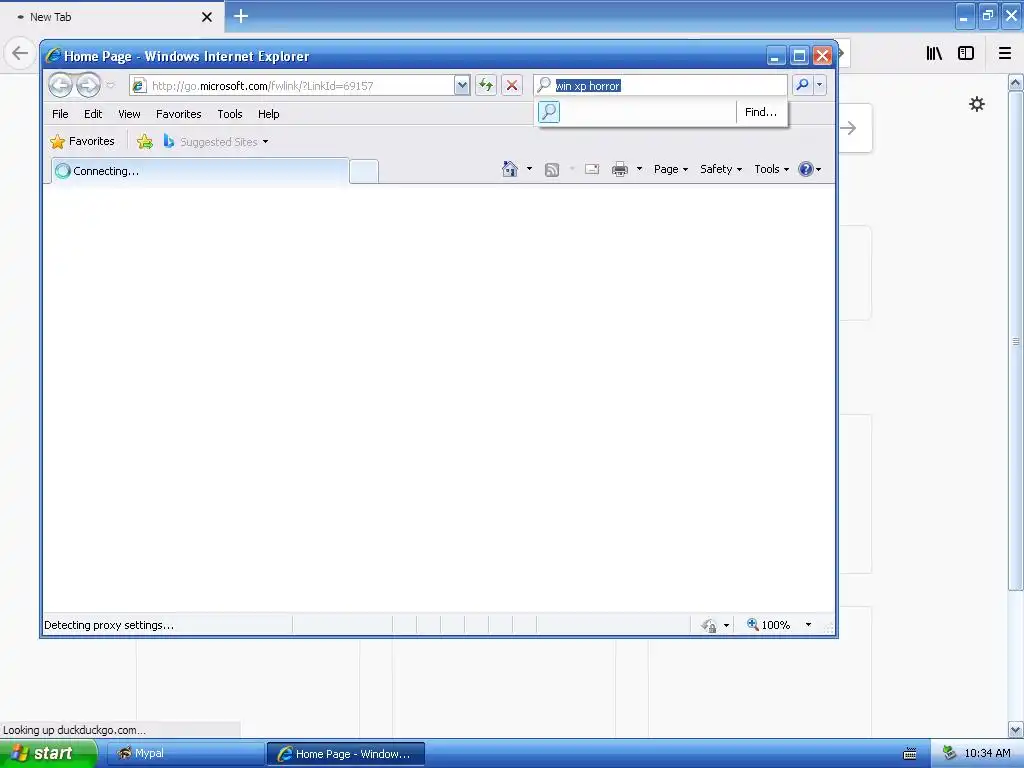Click the zoom level magnifier icon
The image size is (1024, 768).
pyautogui.click(x=752, y=624)
